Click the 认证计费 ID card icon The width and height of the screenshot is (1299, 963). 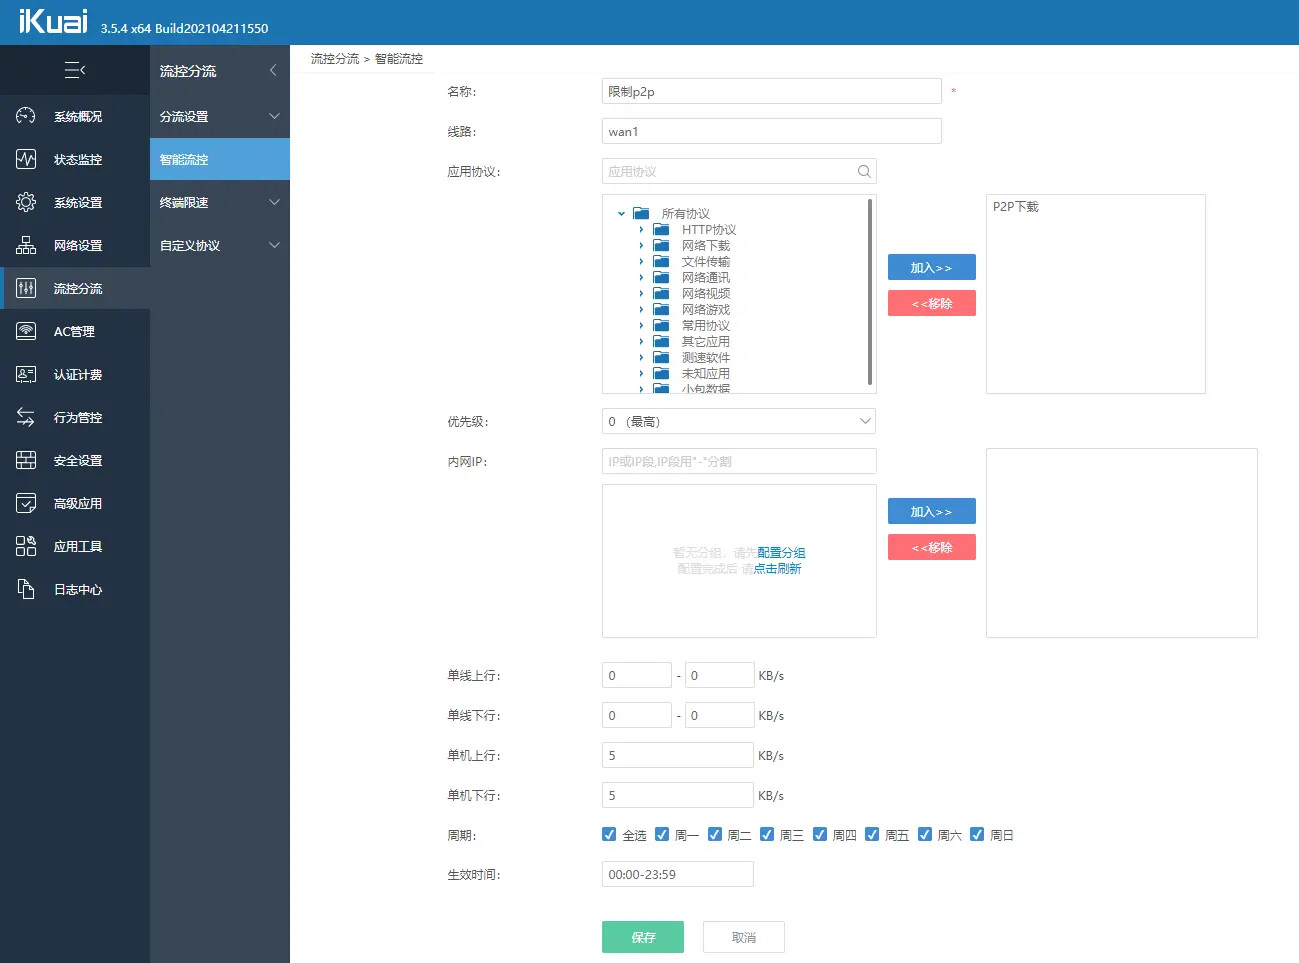26,374
